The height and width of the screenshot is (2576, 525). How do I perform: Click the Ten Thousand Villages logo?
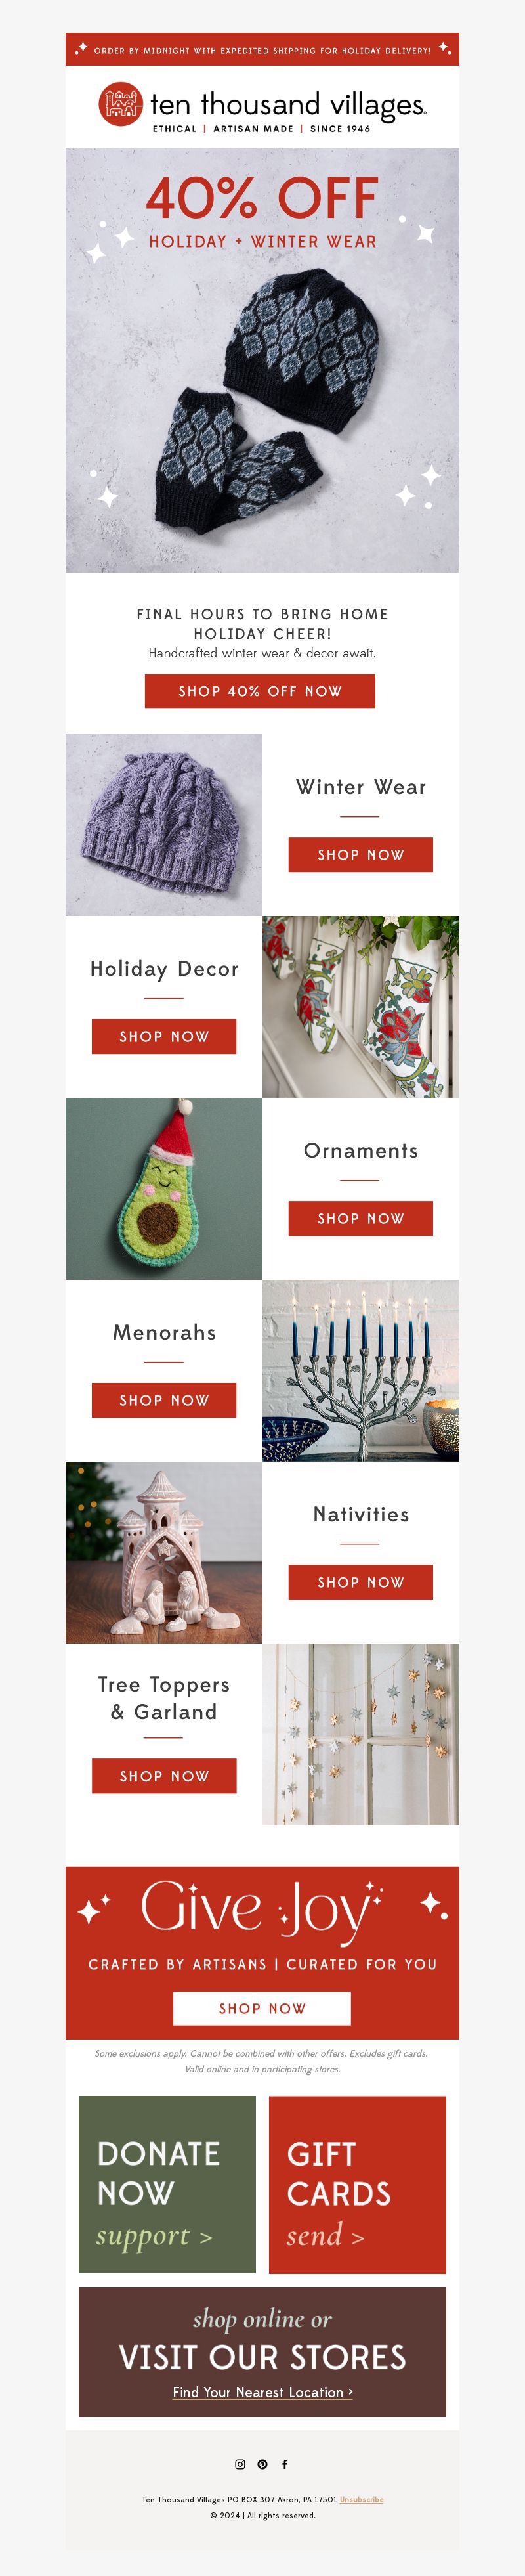[262, 107]
